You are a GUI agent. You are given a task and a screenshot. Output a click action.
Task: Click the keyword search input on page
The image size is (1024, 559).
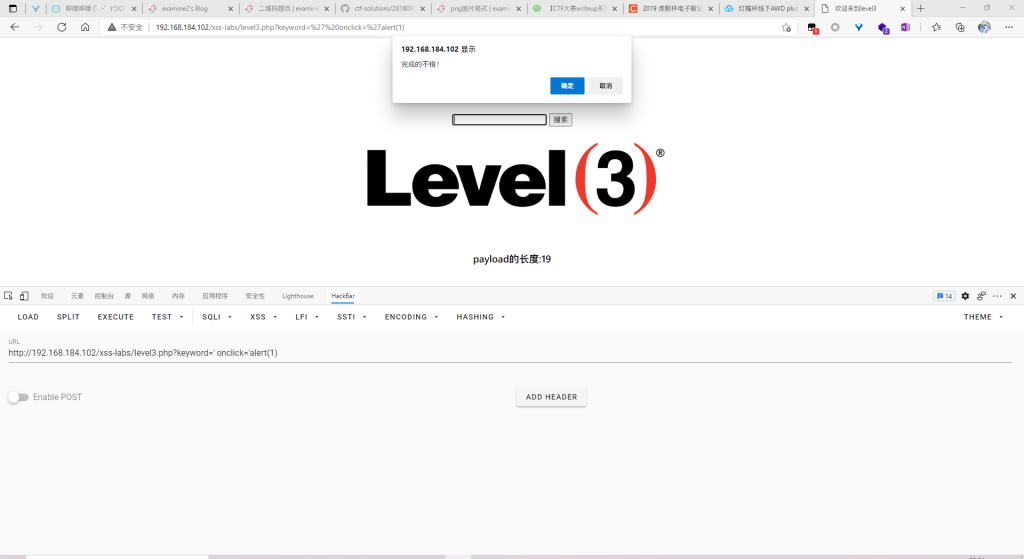coord(499,120)
